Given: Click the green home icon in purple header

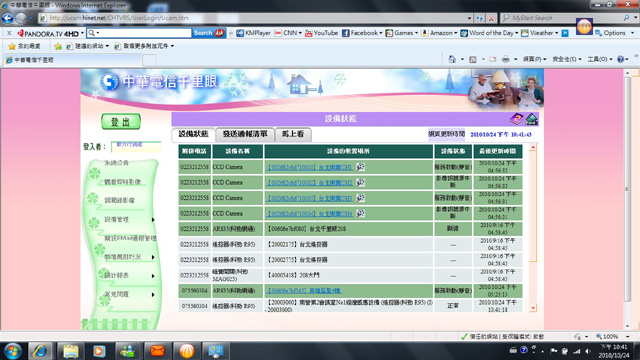Looking at the screenshot, I should [x=531, y=119].
